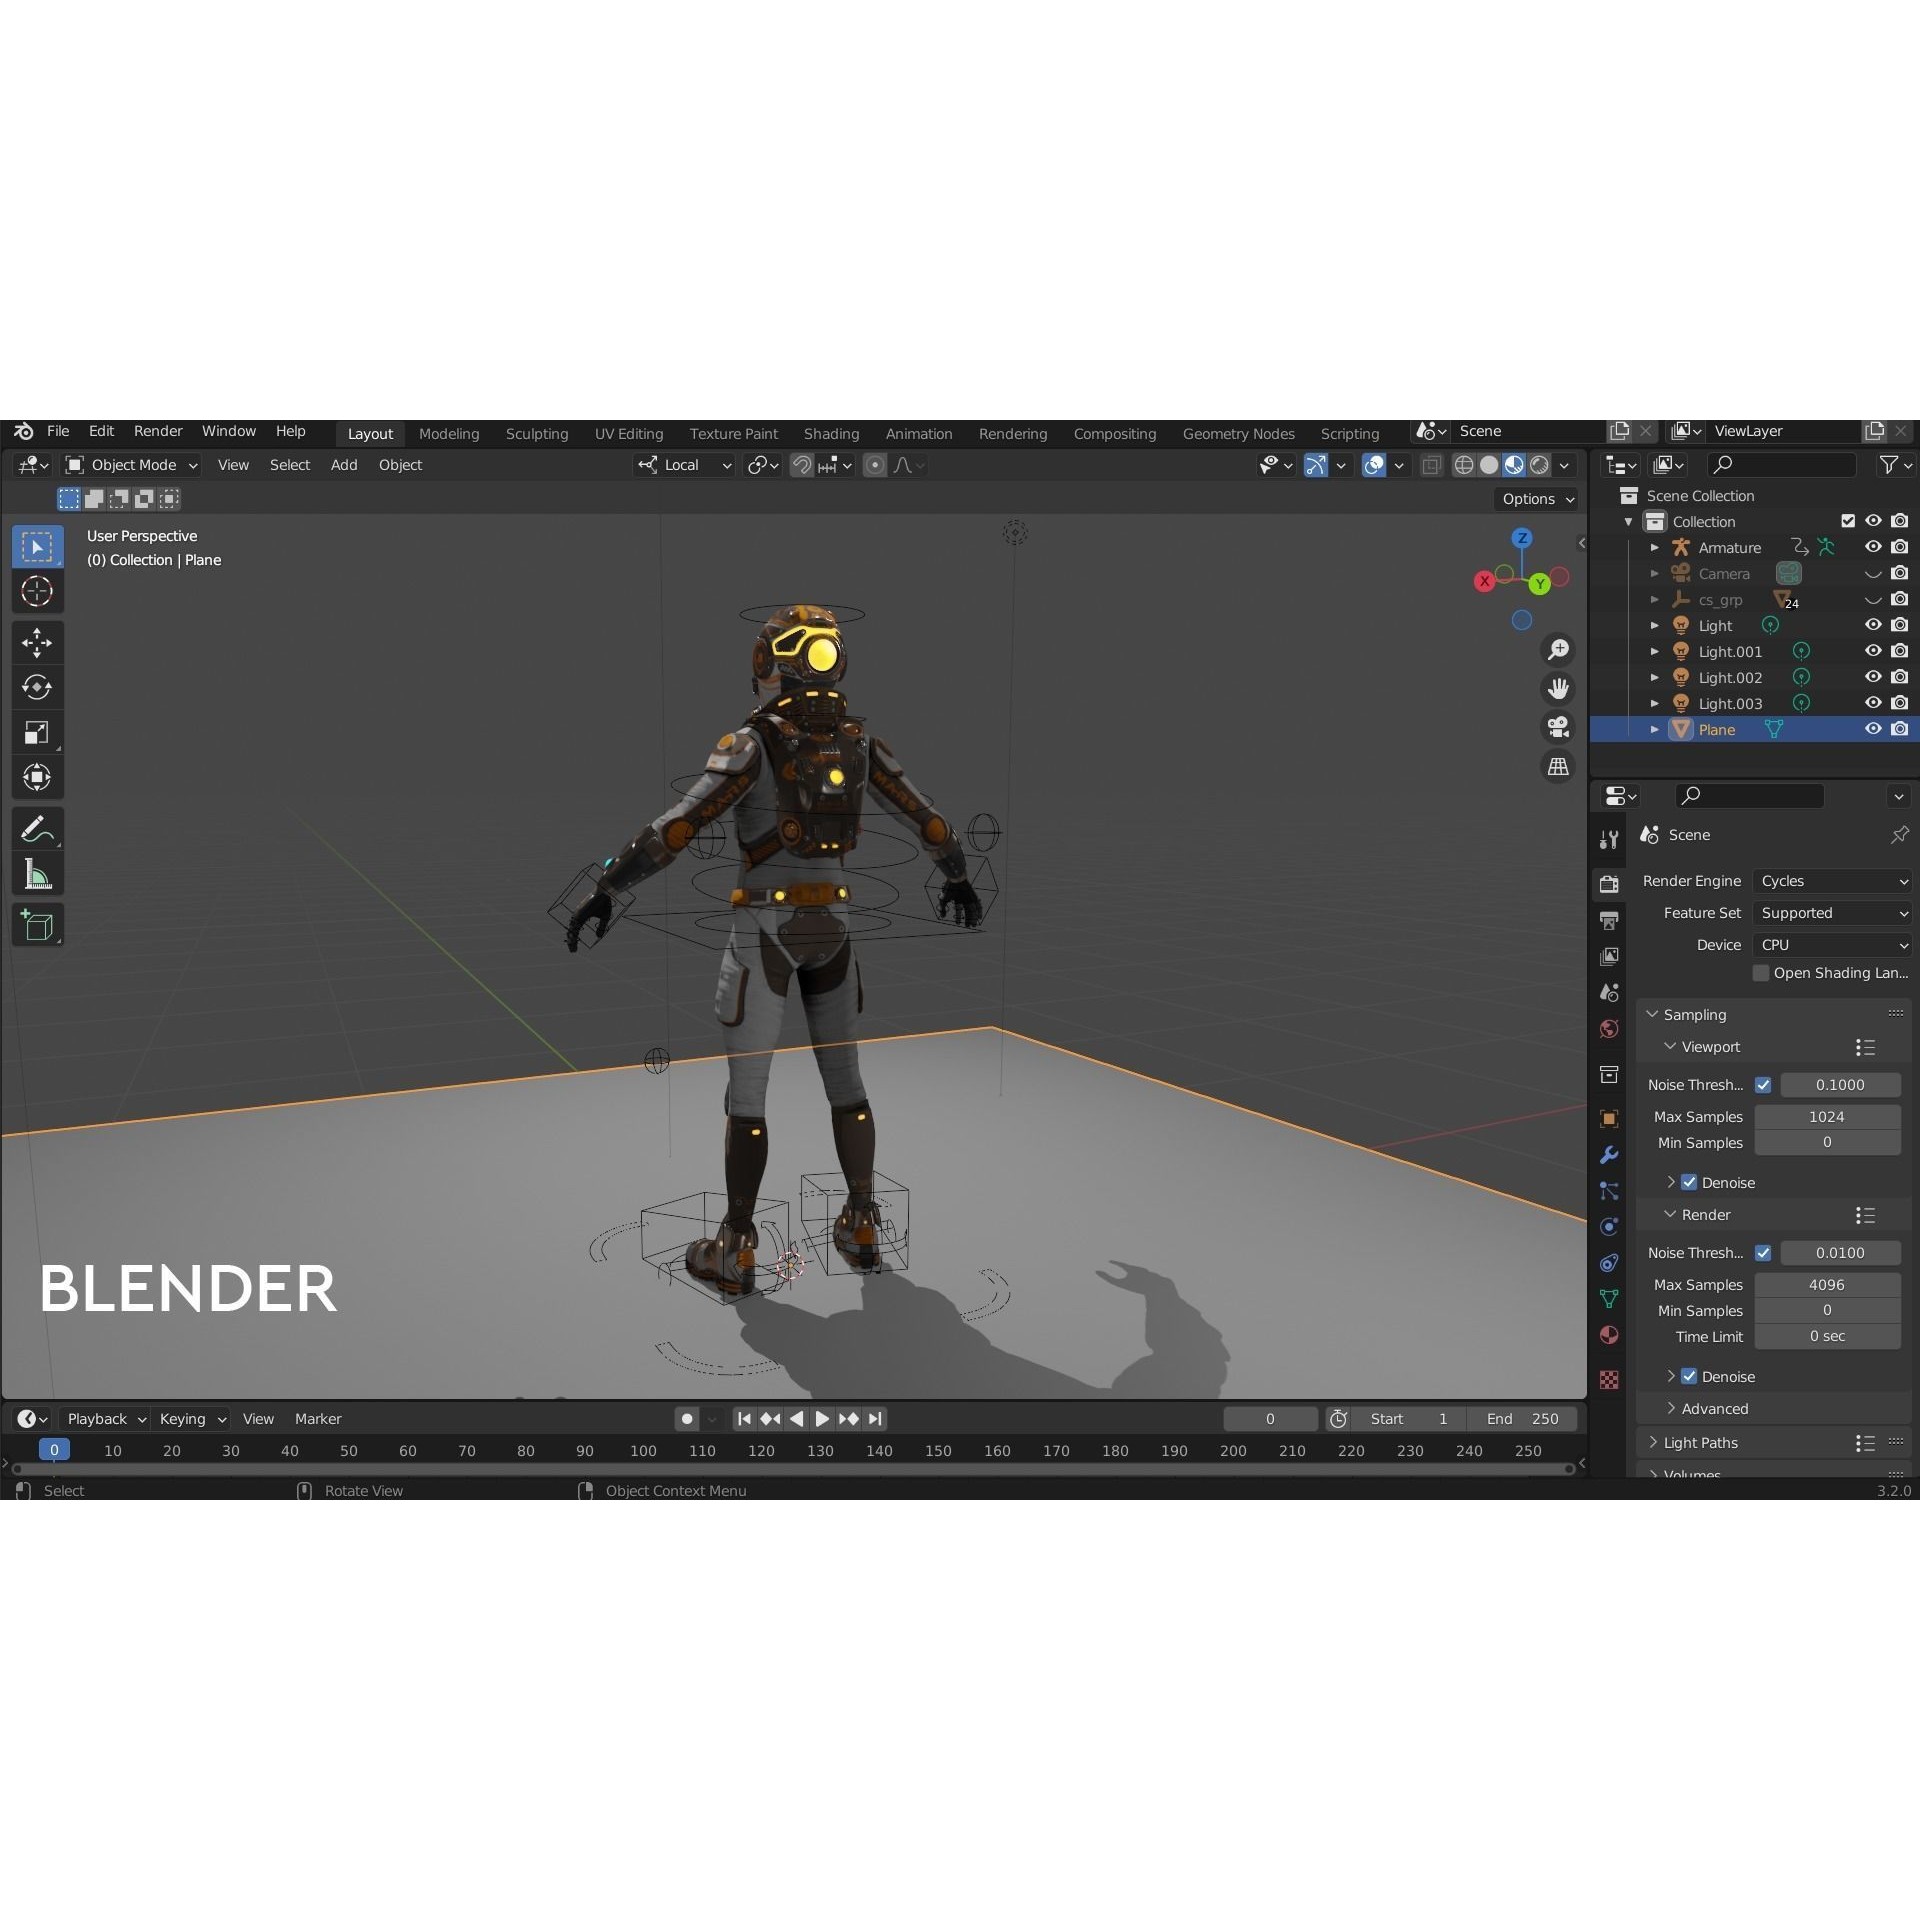1920x1920 pixels.
Task: Expand the Armature tree item
Action: [x=1654, y=547]
